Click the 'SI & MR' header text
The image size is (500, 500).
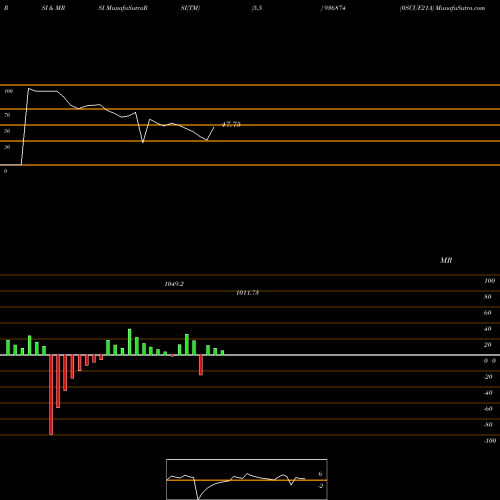click(53, 8)
